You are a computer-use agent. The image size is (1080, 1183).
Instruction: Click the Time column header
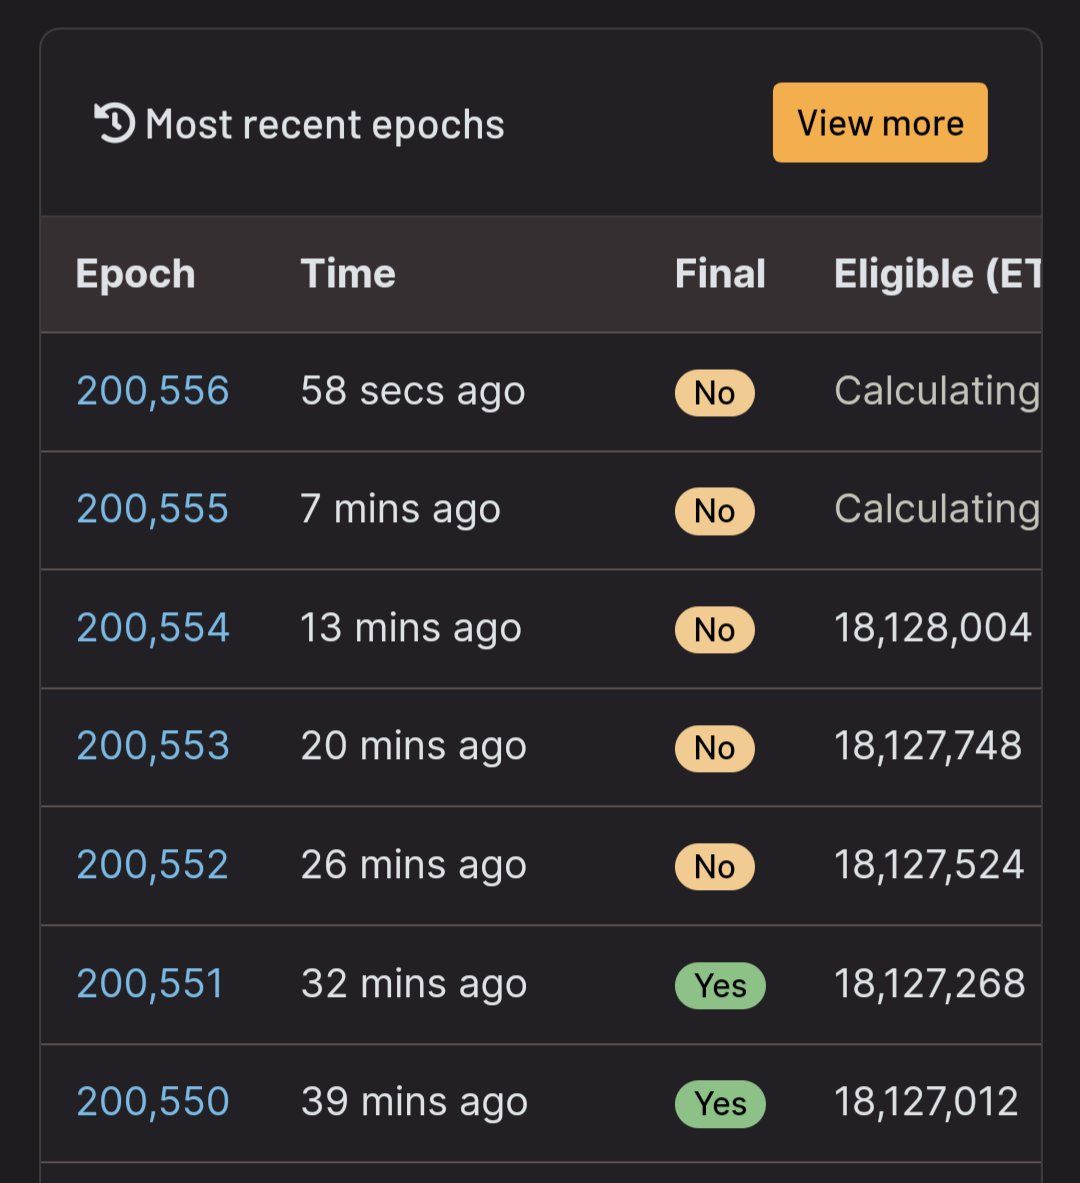348,274
